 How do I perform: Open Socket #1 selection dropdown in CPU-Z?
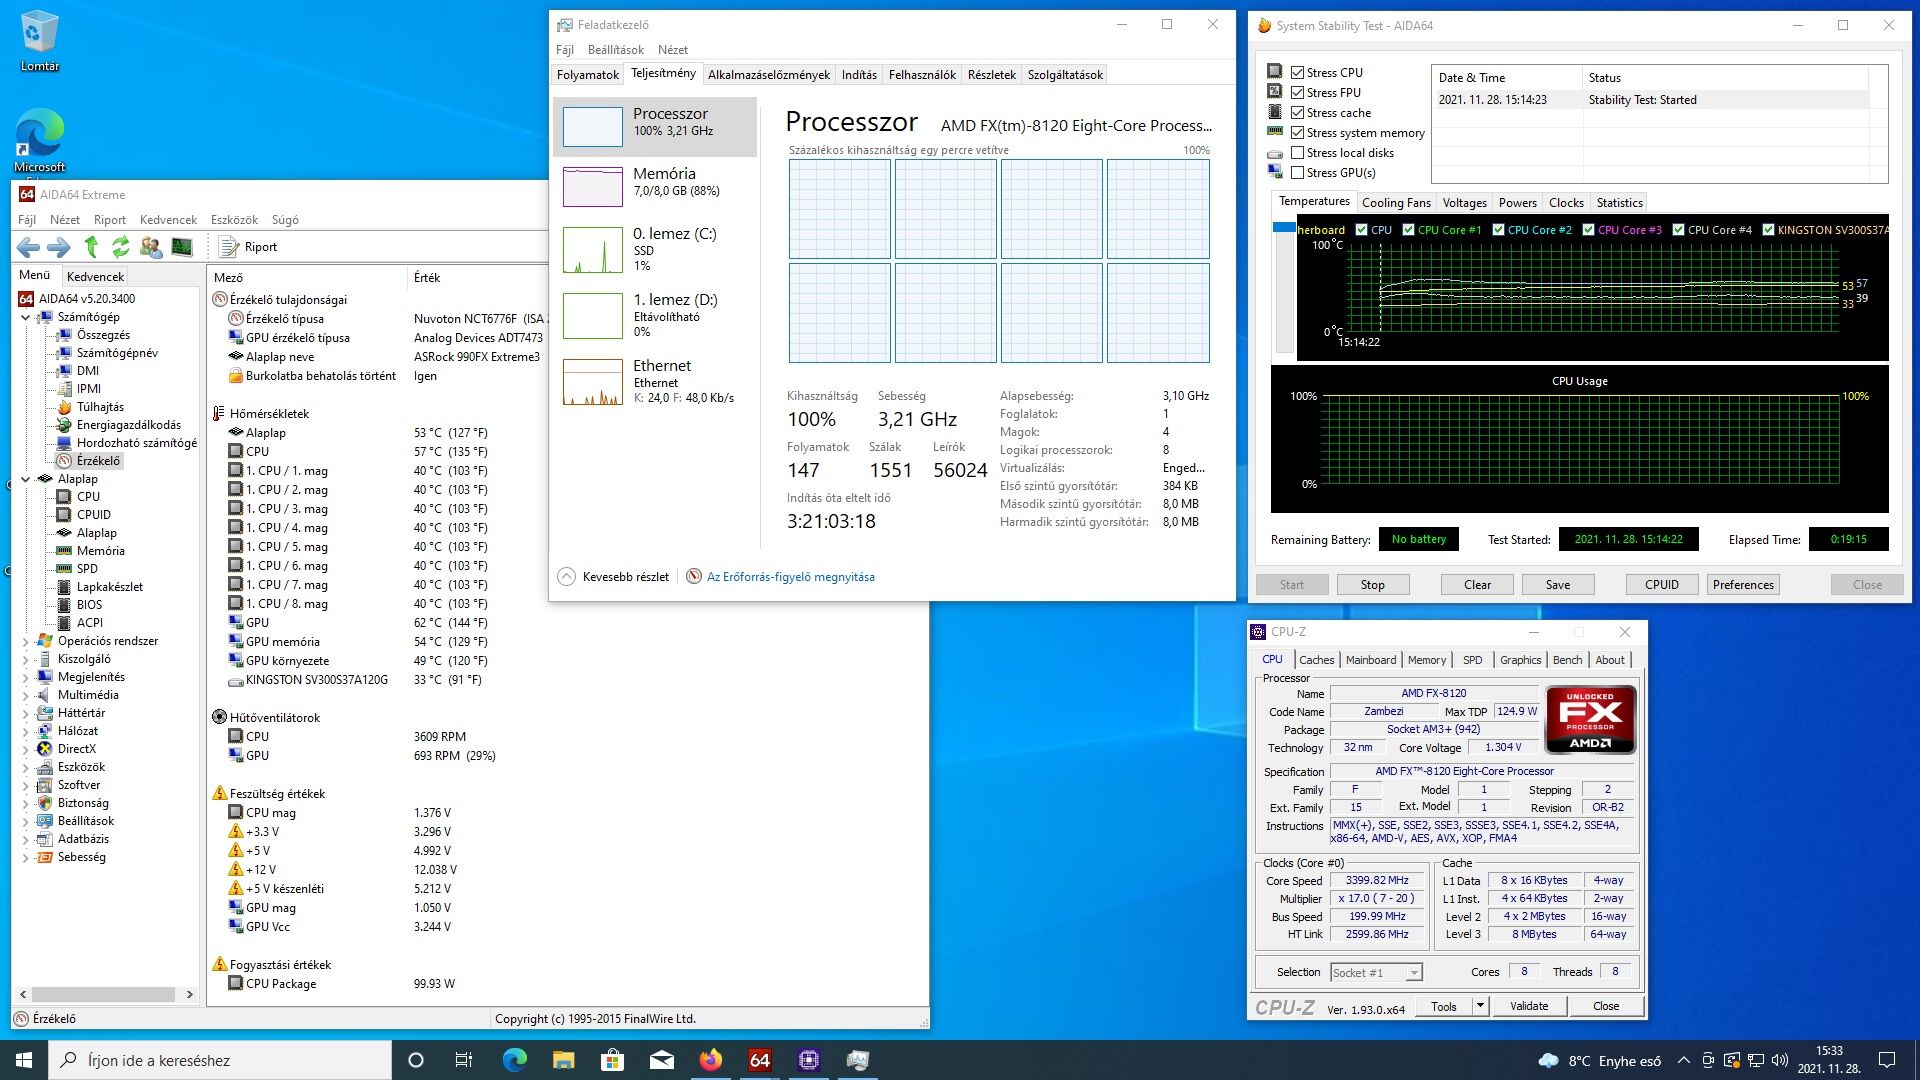(x=1376, y=972)
